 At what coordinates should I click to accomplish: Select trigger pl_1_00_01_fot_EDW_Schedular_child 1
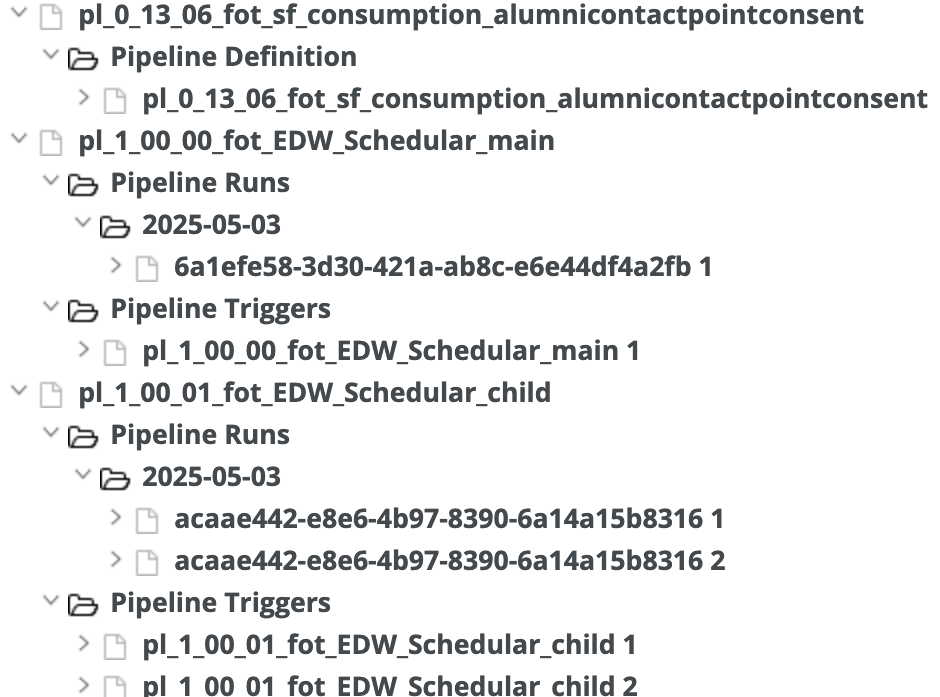(388, 645)
